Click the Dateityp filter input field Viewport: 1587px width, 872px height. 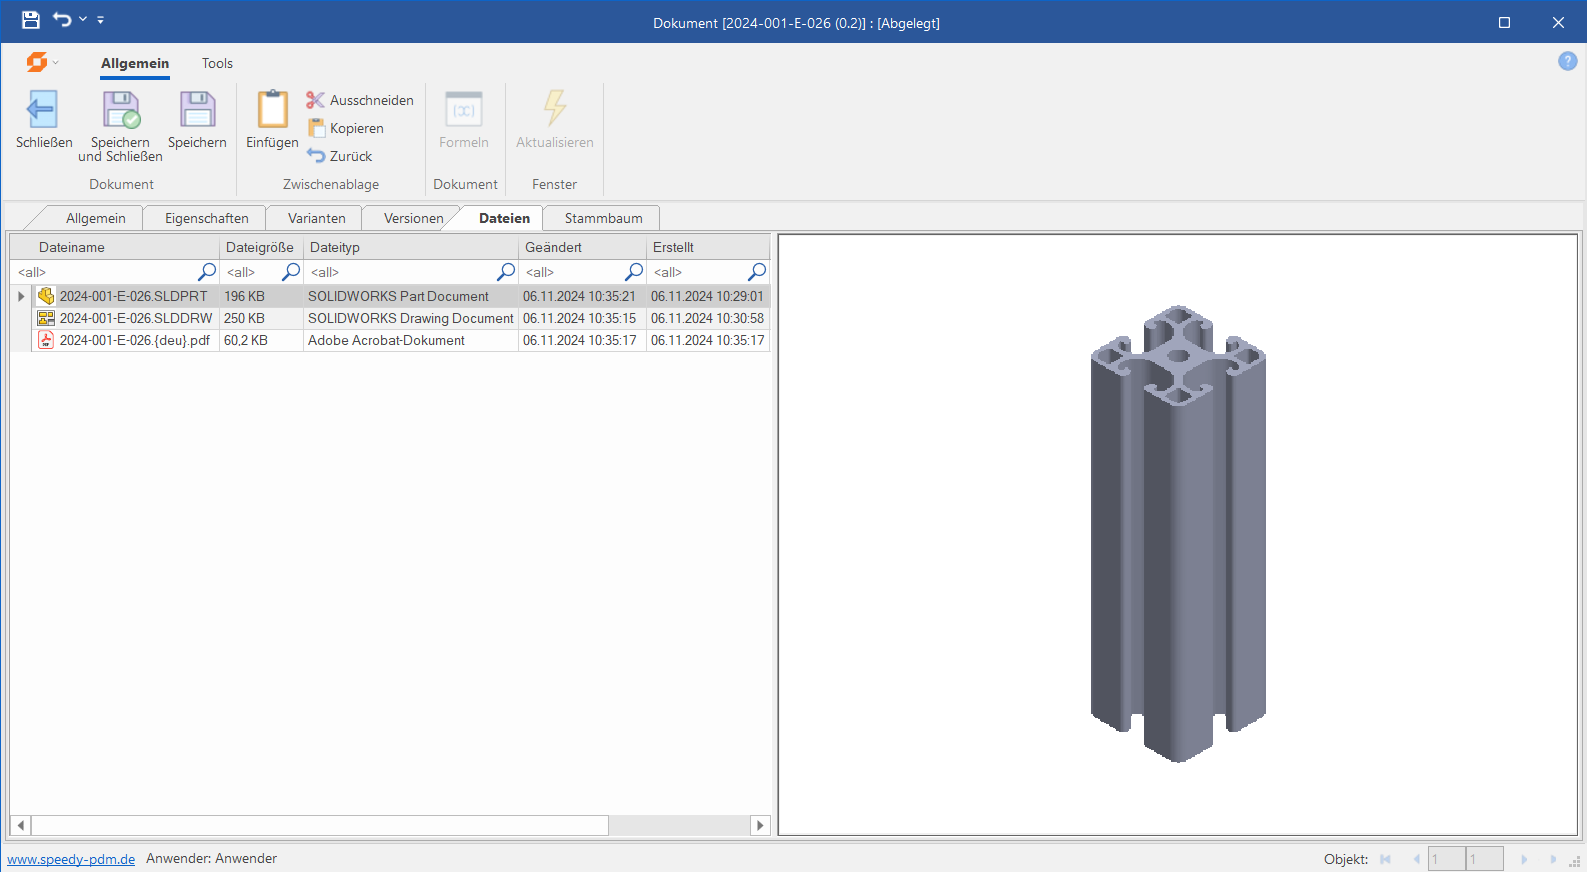400,272
